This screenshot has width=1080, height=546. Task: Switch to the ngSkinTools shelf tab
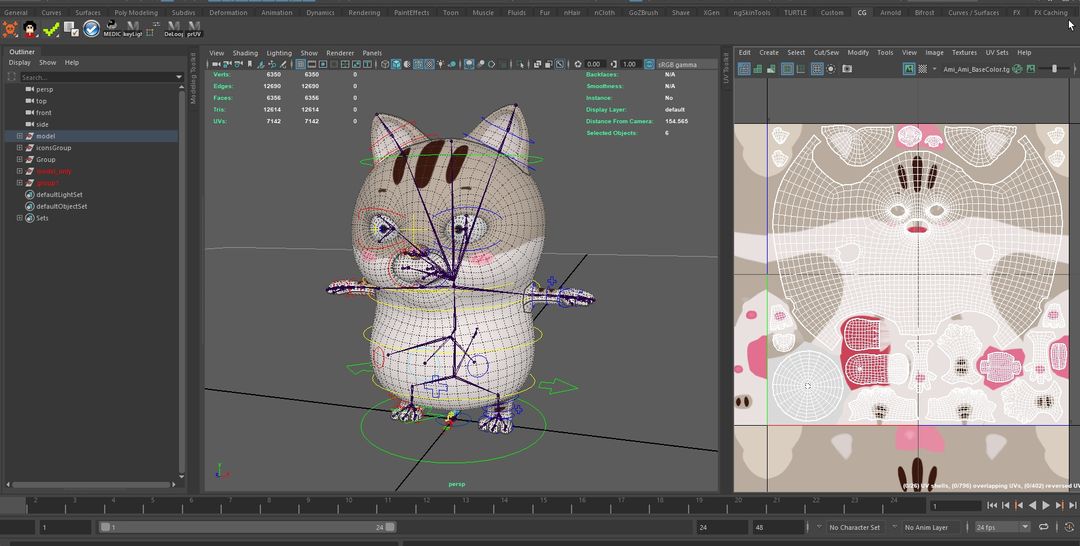point(751,12)
